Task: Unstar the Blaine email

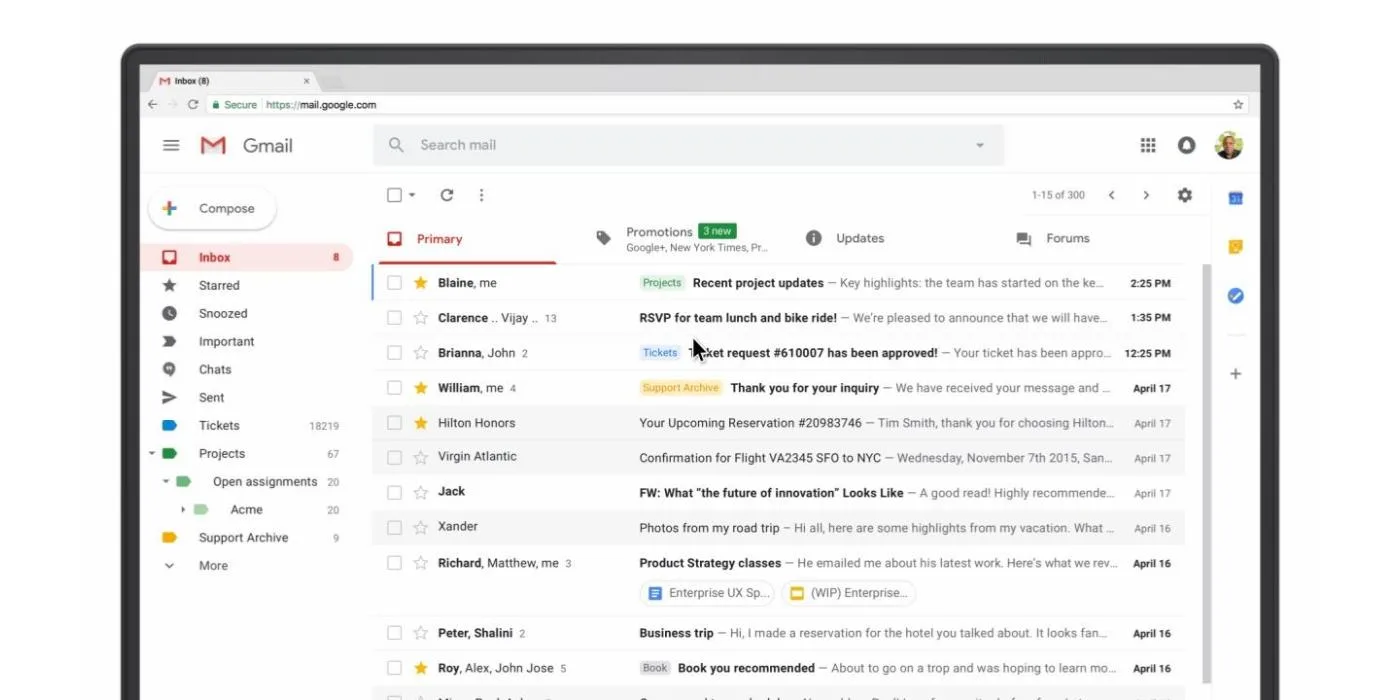Action: (421, 283)
